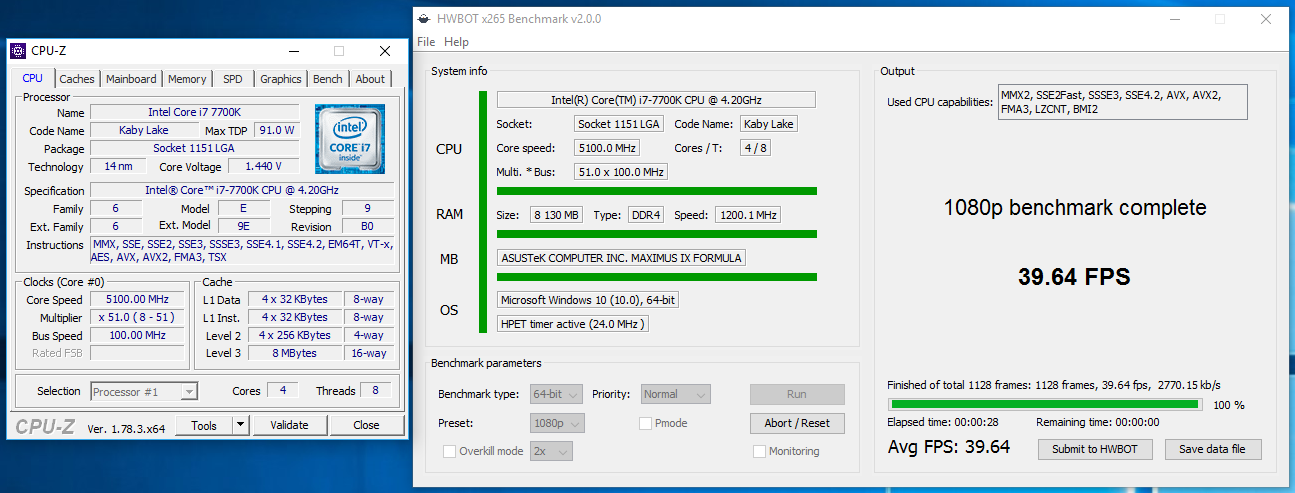Click the 1080p benchmark complete text
This screenshot has width=1295, height=493.
(x=1075, y=208)
